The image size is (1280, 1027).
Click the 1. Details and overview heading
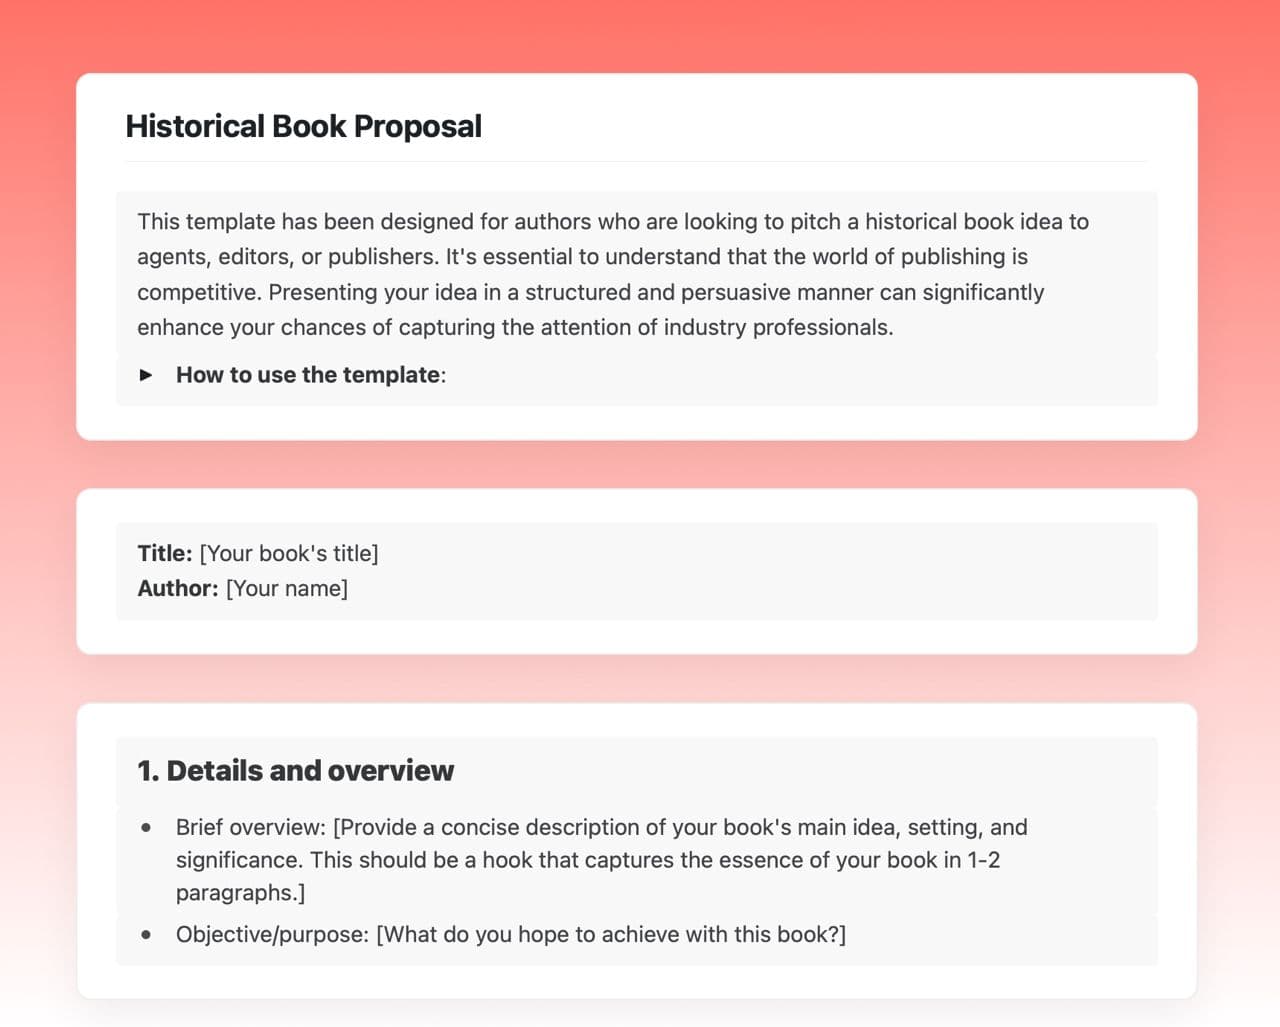pos(295,771)
